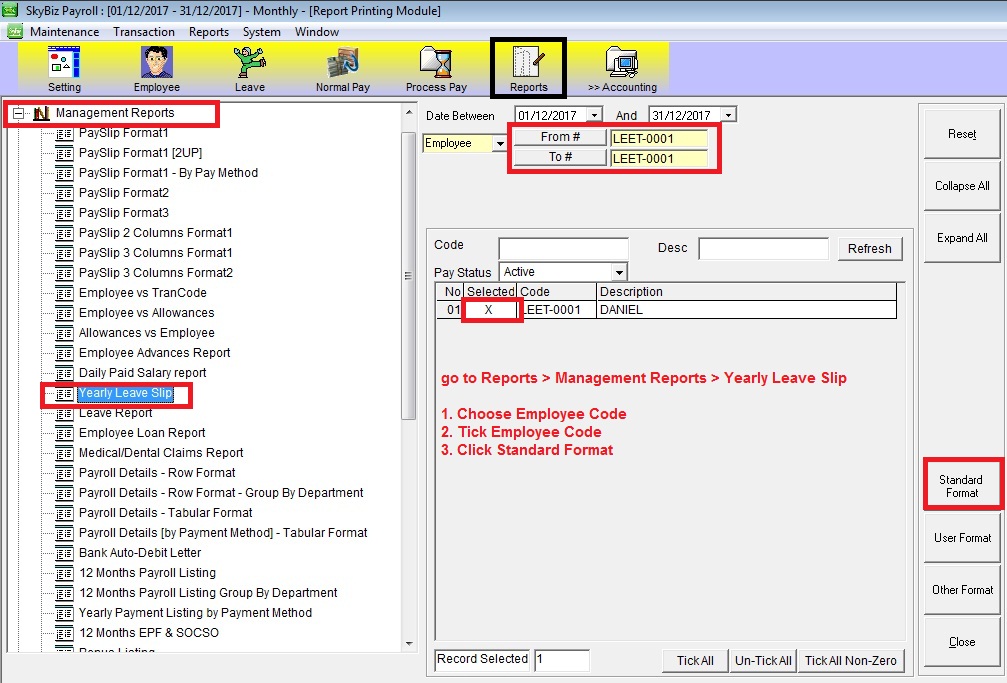This screenshot has width=1007, height=683.
Task: Open the Leave module icon
Action: (x=249, y=64)
